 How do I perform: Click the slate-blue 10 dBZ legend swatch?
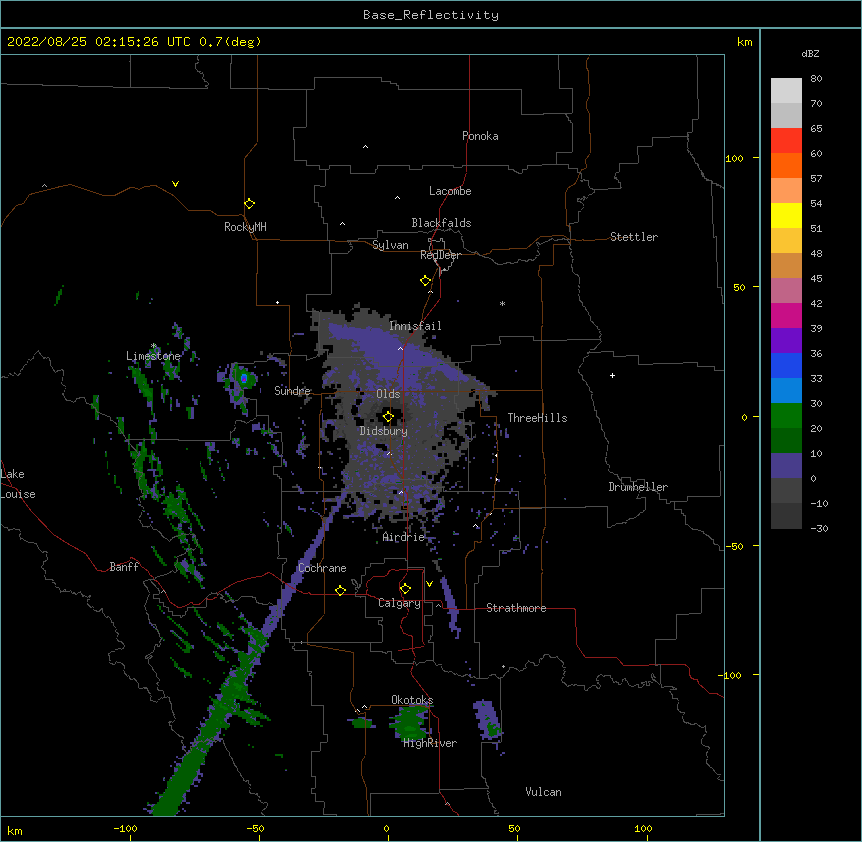[786, 466]
